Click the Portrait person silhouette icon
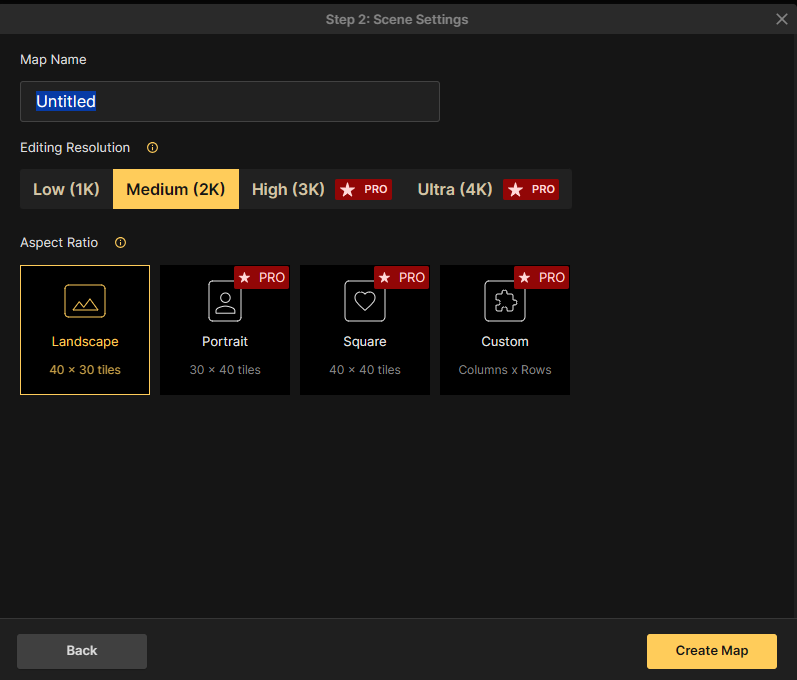 [x=225, y=301]
